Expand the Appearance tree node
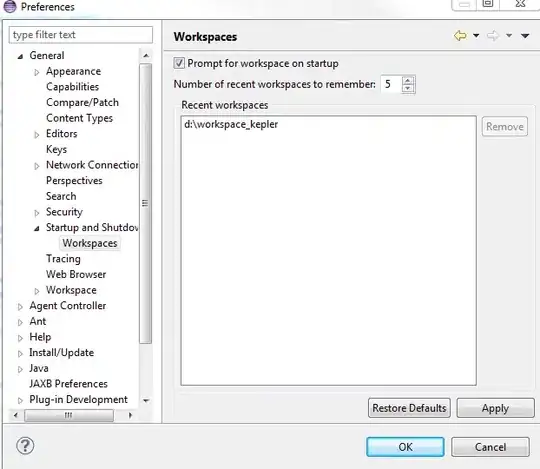 tap(37, 72)
